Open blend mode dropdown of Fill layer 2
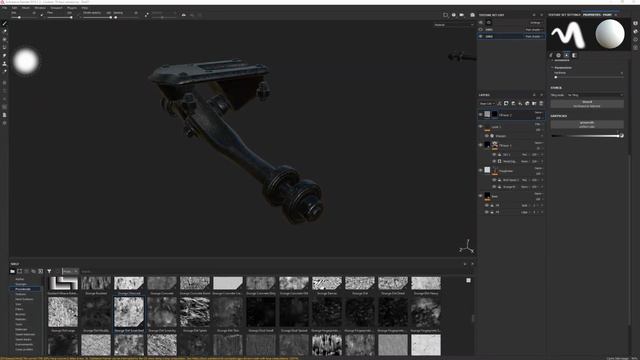 tap(538, 113)
